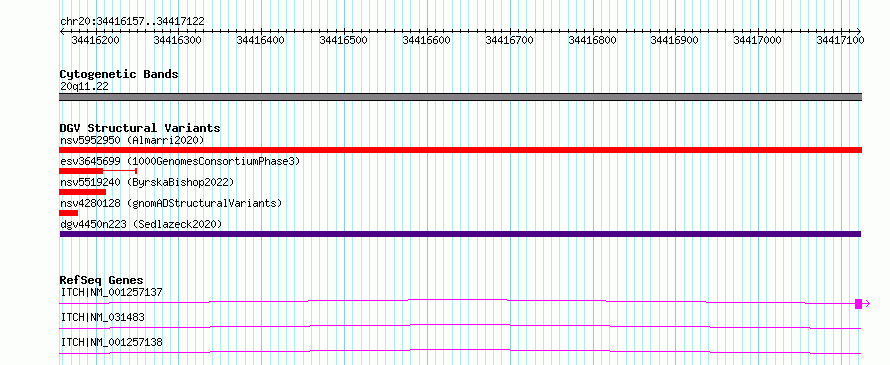Click the purple dgv4450n223 variant bar
The width and height of the screenshot is (890, 365).
[460, 234]
